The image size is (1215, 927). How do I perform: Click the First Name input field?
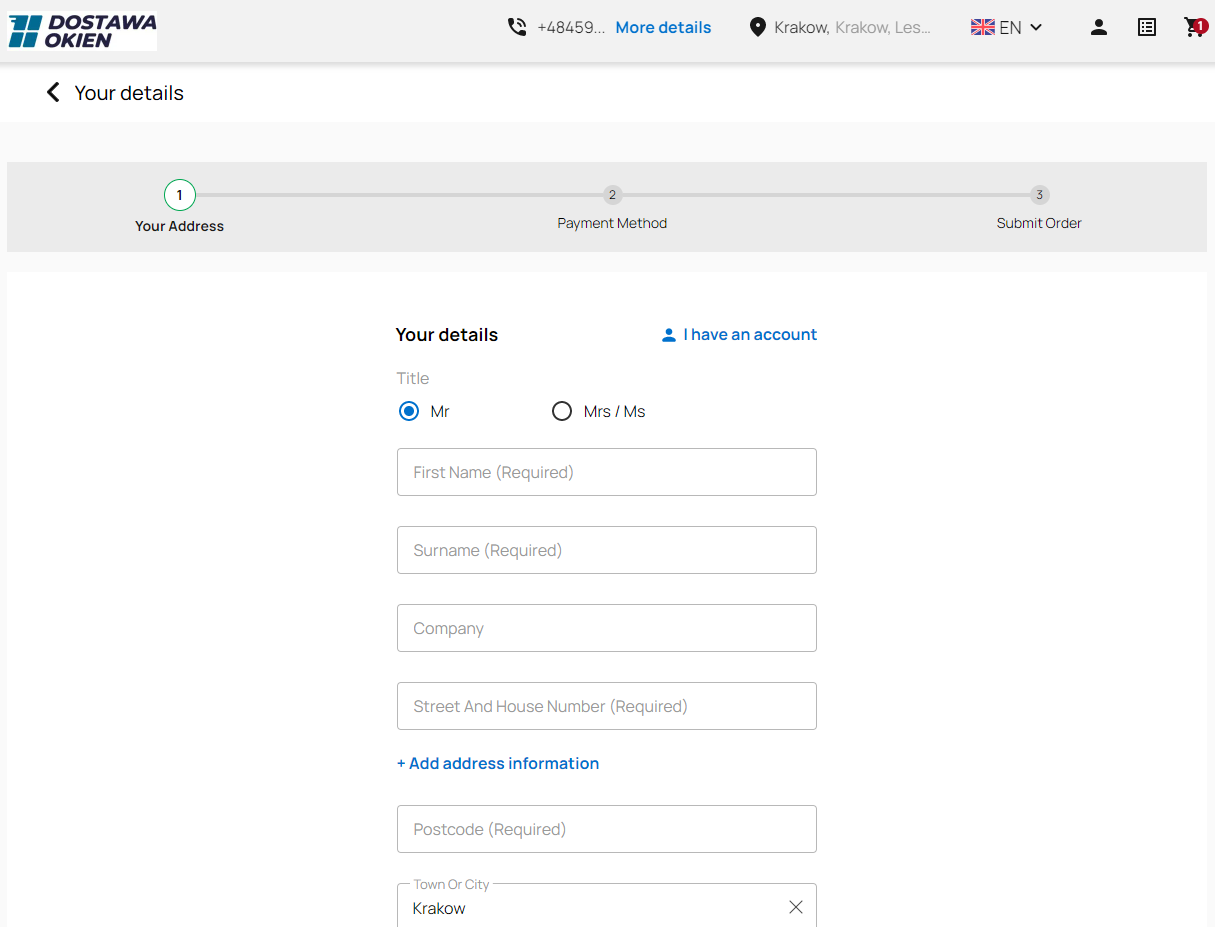606,472
